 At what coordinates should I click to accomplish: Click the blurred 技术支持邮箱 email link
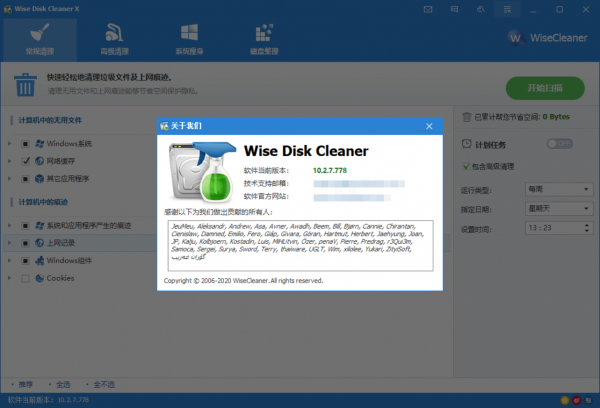pos(359,184)
